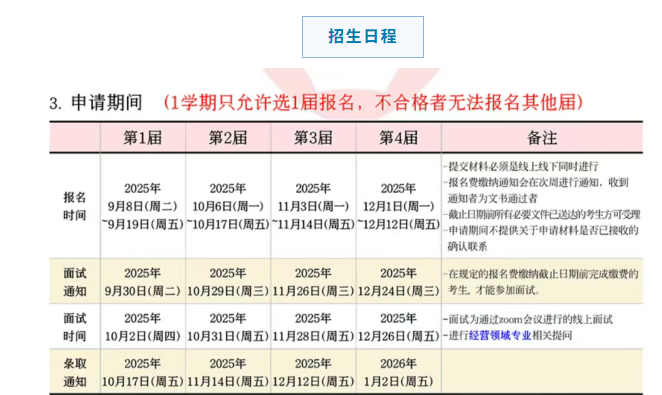Select the heading 3. 申请期间
The height and width of the screenshot is (395, 662).
click(x=96, y=103)
